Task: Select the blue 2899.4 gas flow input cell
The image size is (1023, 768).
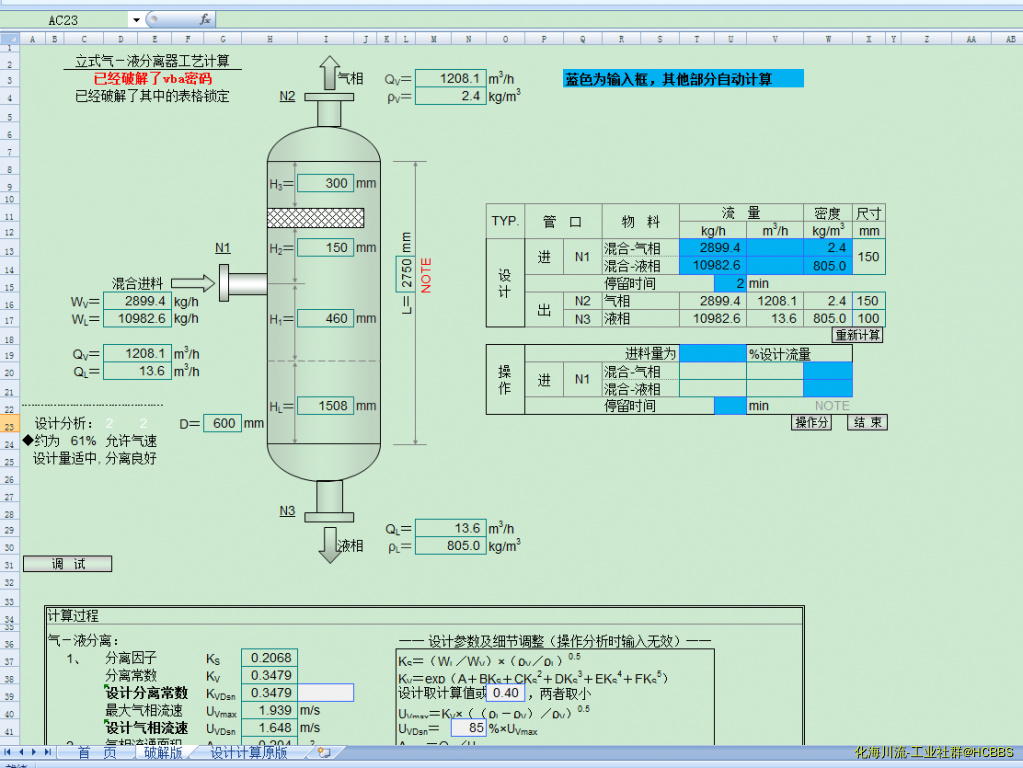Action: pyautogui.click(x=712, y=248)
